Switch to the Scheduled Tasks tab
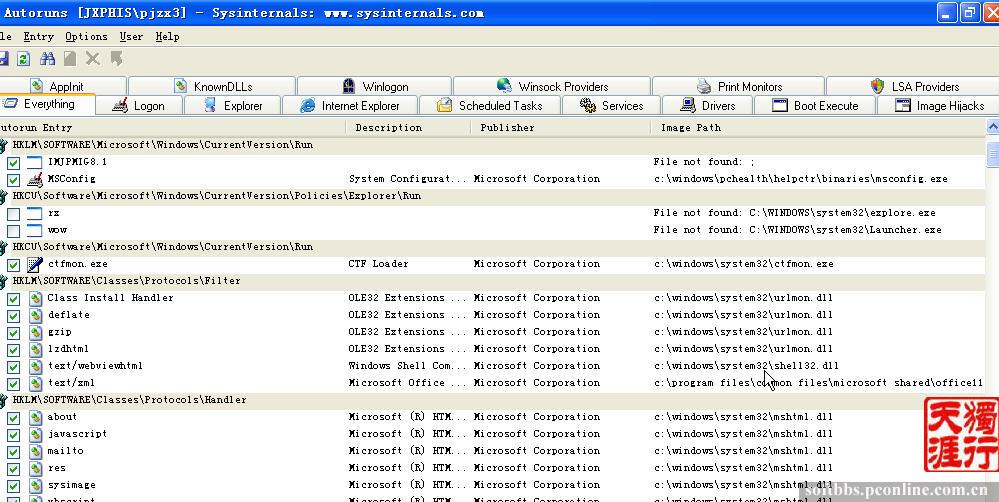Screen dimensions: 999x502 coord(490,105)
